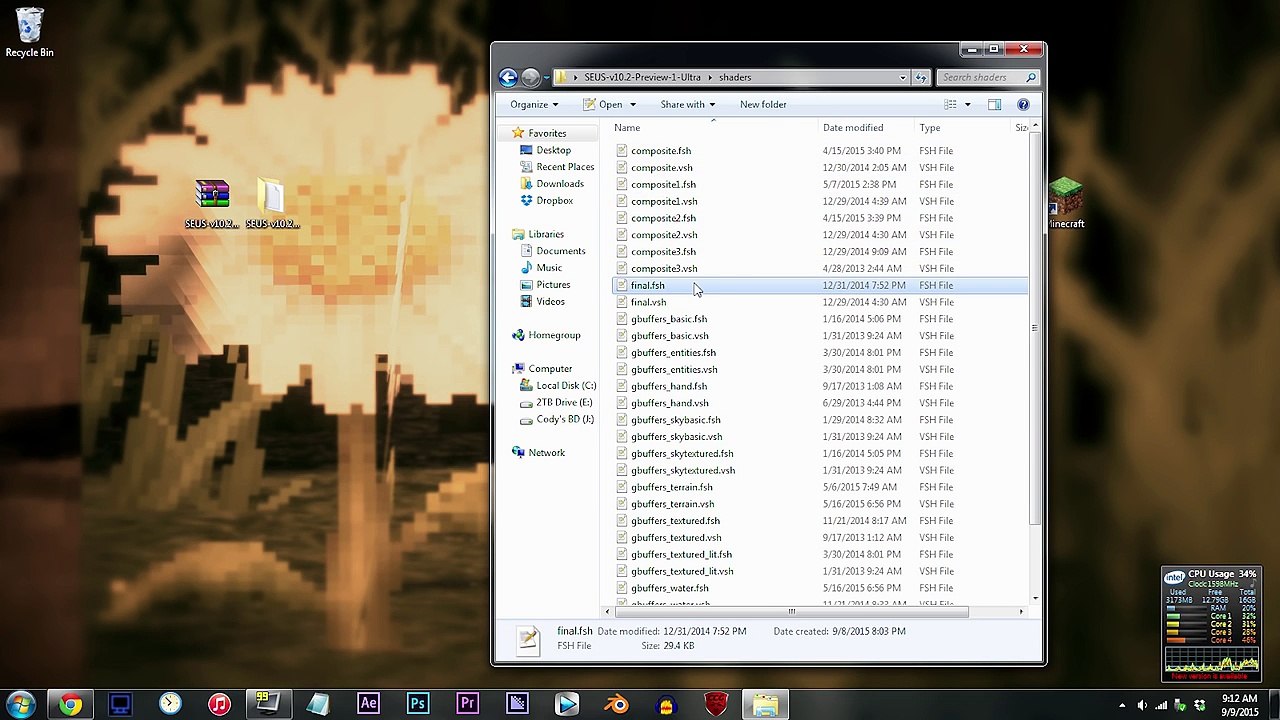The width and height of the screenshot is (1280, 720).
Task: Open the Organize dropdown menu
Action: [x=534, y=104]
